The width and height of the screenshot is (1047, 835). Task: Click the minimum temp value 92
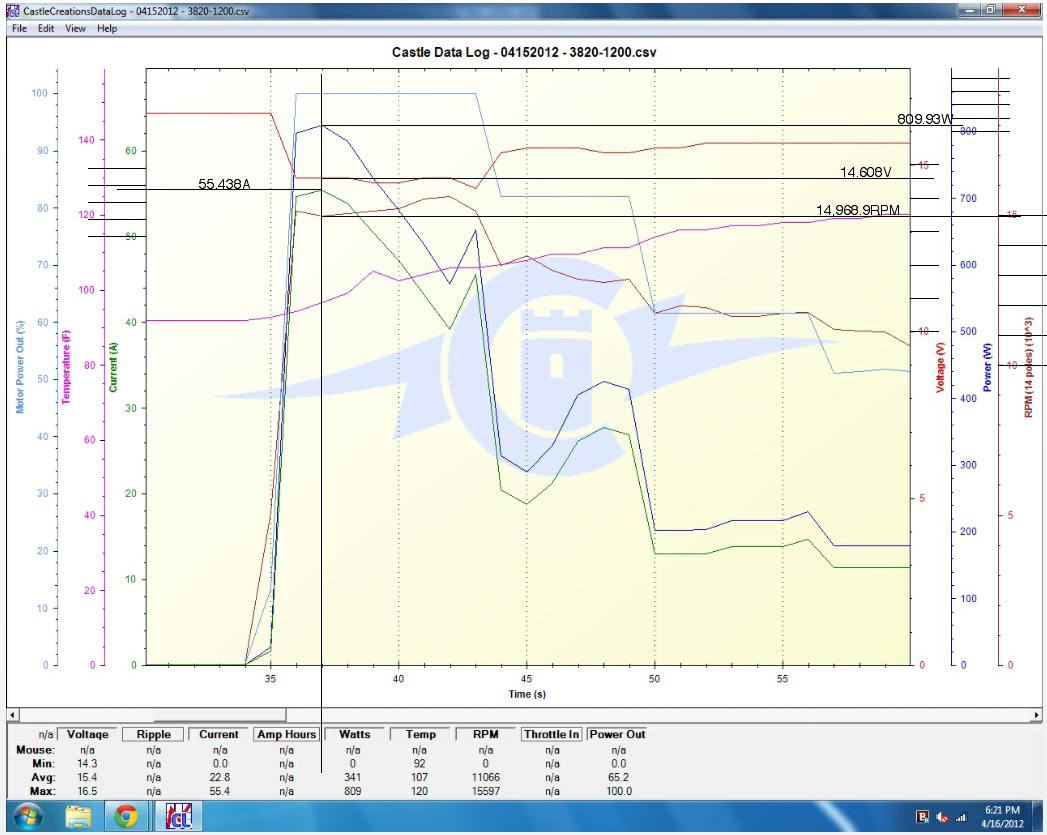point(419,764)
